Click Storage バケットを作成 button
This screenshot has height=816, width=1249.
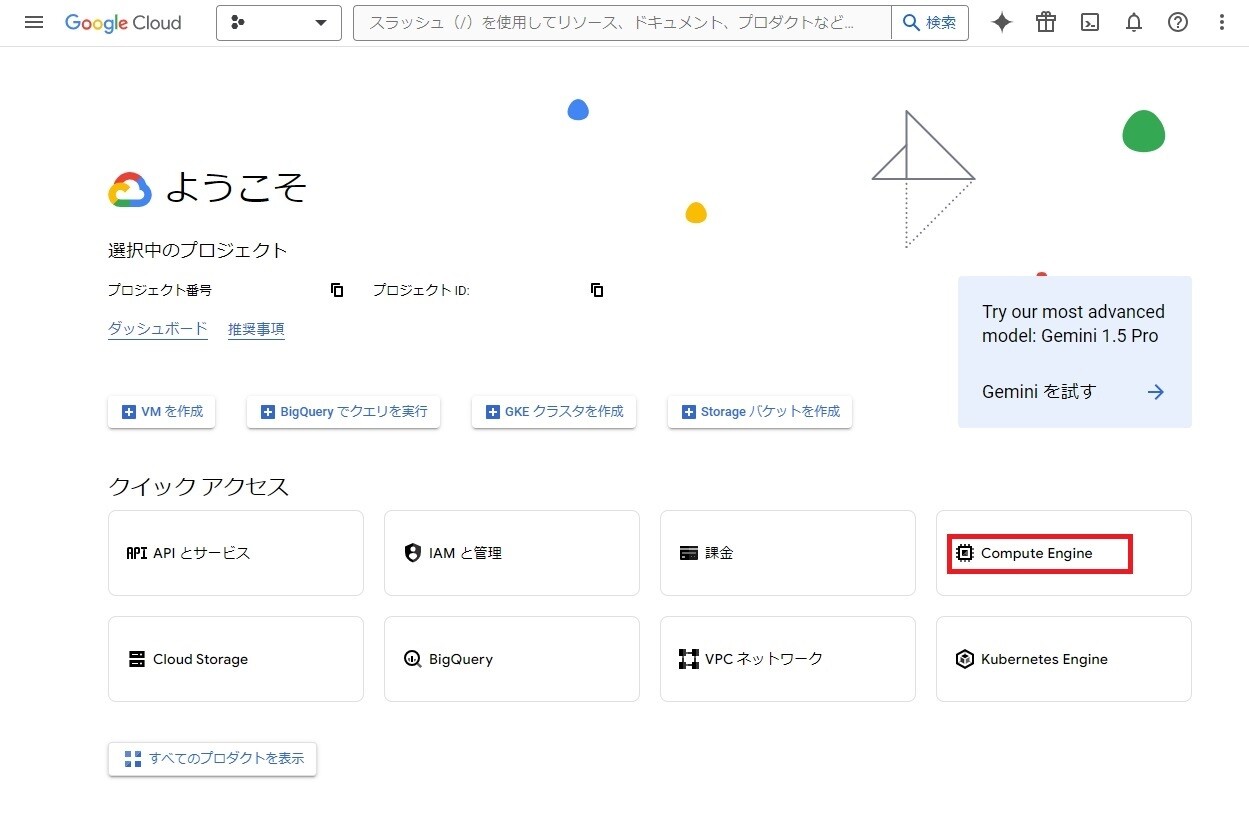coord(760,412)
